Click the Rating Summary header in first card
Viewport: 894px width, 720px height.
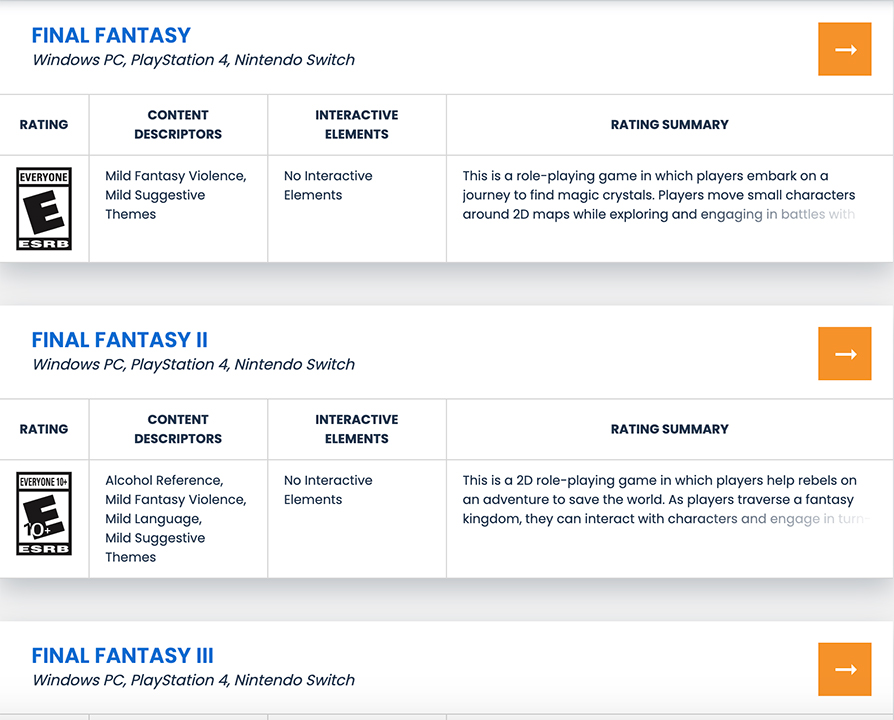(669, 125)
